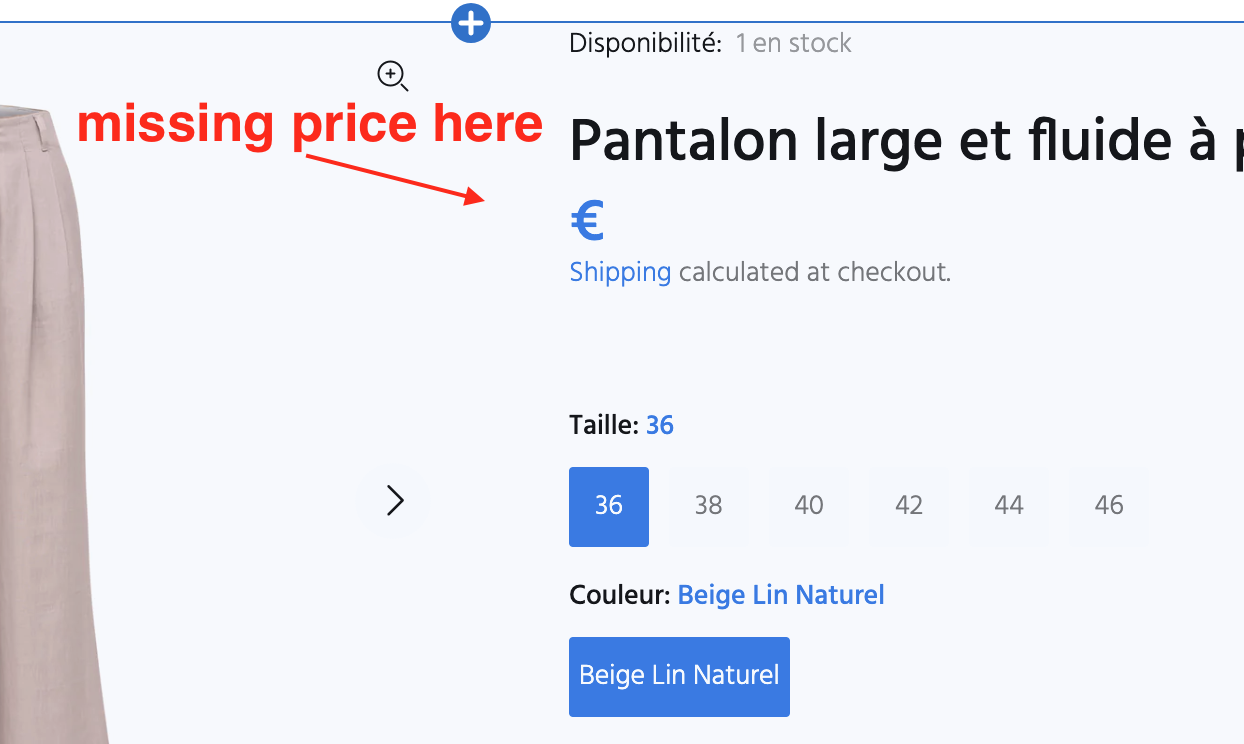Viewport: 1244px width, 744px height.
Task: Select the Beige Lin Naturel color button
Action: point(679,676)
